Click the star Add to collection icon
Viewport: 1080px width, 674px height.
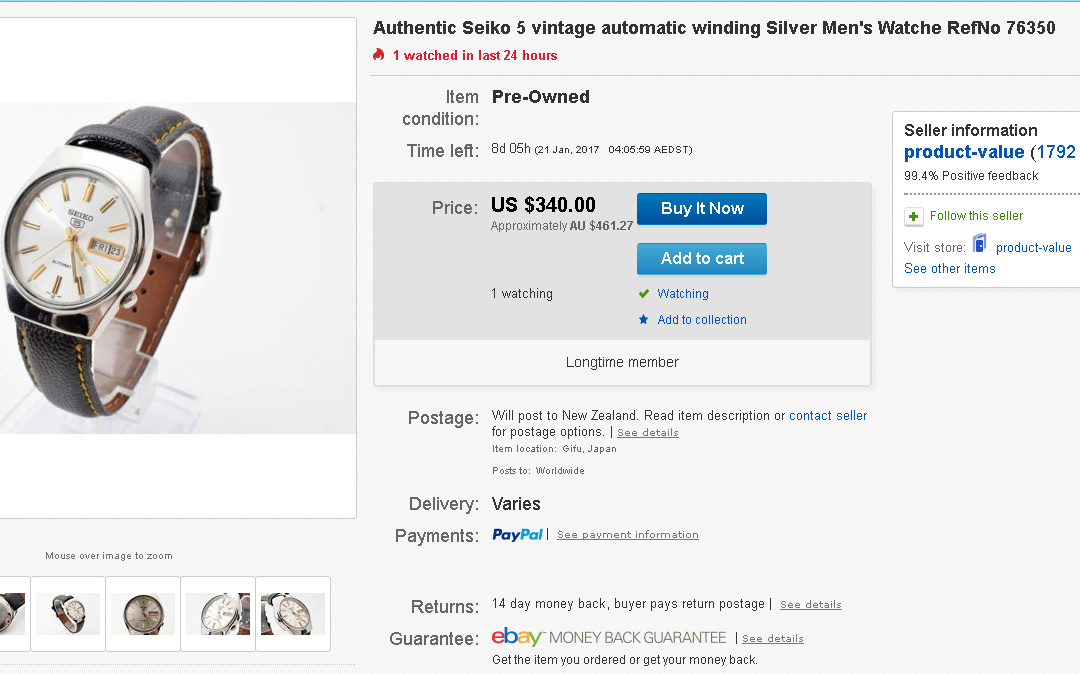click(x=644, y=320)
